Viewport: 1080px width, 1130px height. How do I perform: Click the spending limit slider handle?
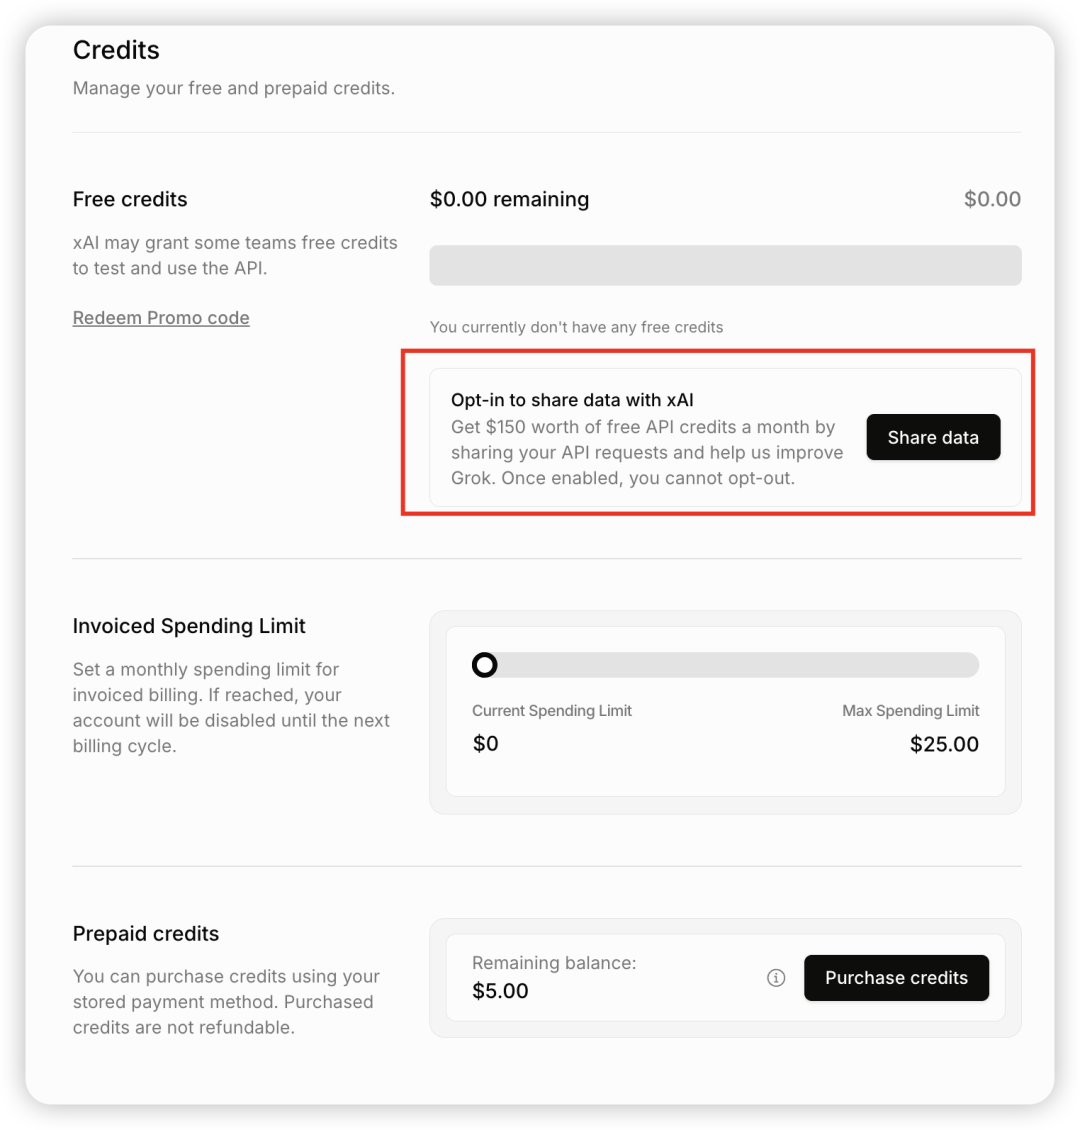pos(485,665)
